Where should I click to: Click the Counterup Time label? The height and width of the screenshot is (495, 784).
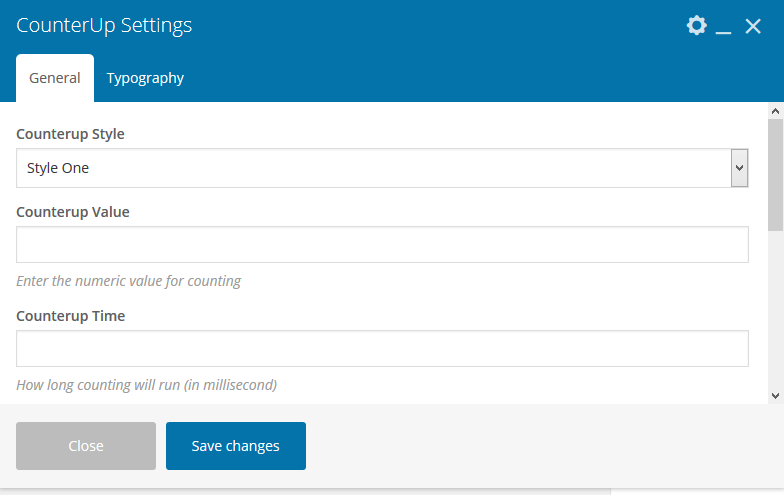[x=71, y=316]
